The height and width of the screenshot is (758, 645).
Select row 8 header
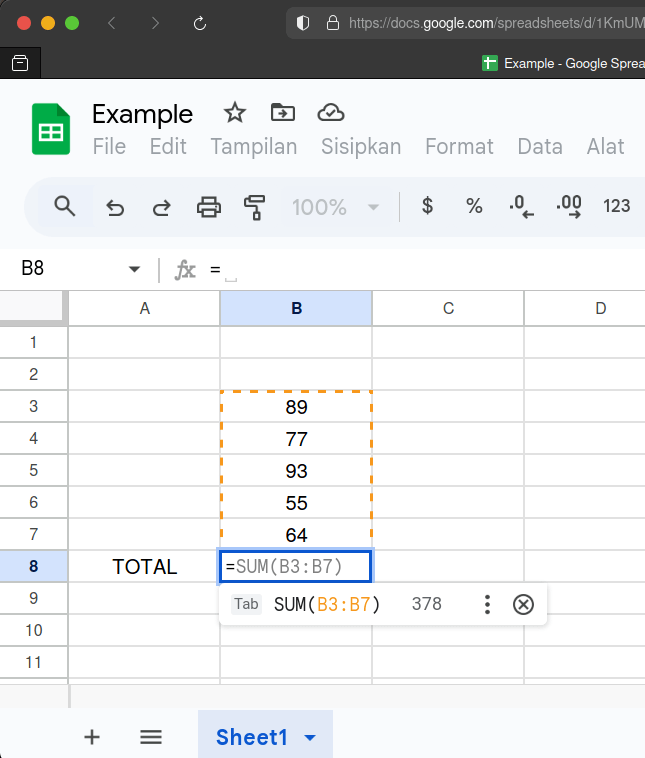pyautogui.click(x=33, y=566)
